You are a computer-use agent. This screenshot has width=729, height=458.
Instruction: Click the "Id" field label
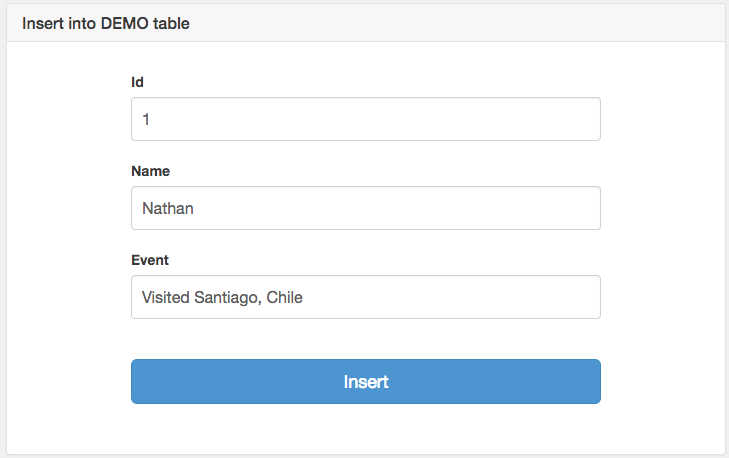coord(137,82)
